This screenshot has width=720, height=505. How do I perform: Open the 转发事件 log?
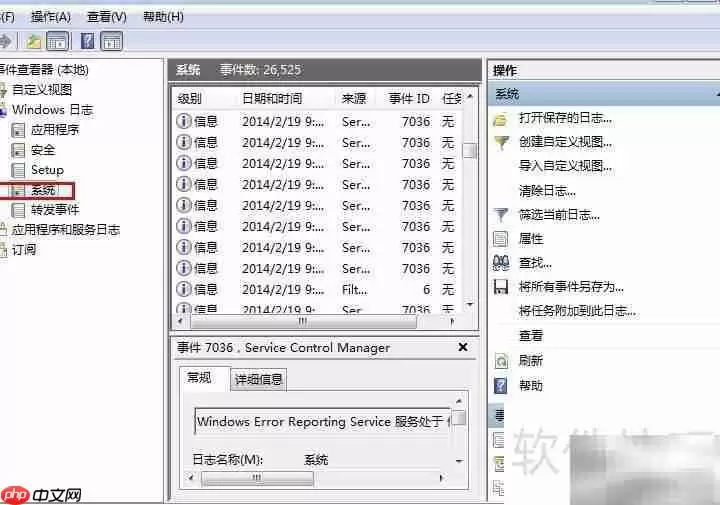click(55, 210)
